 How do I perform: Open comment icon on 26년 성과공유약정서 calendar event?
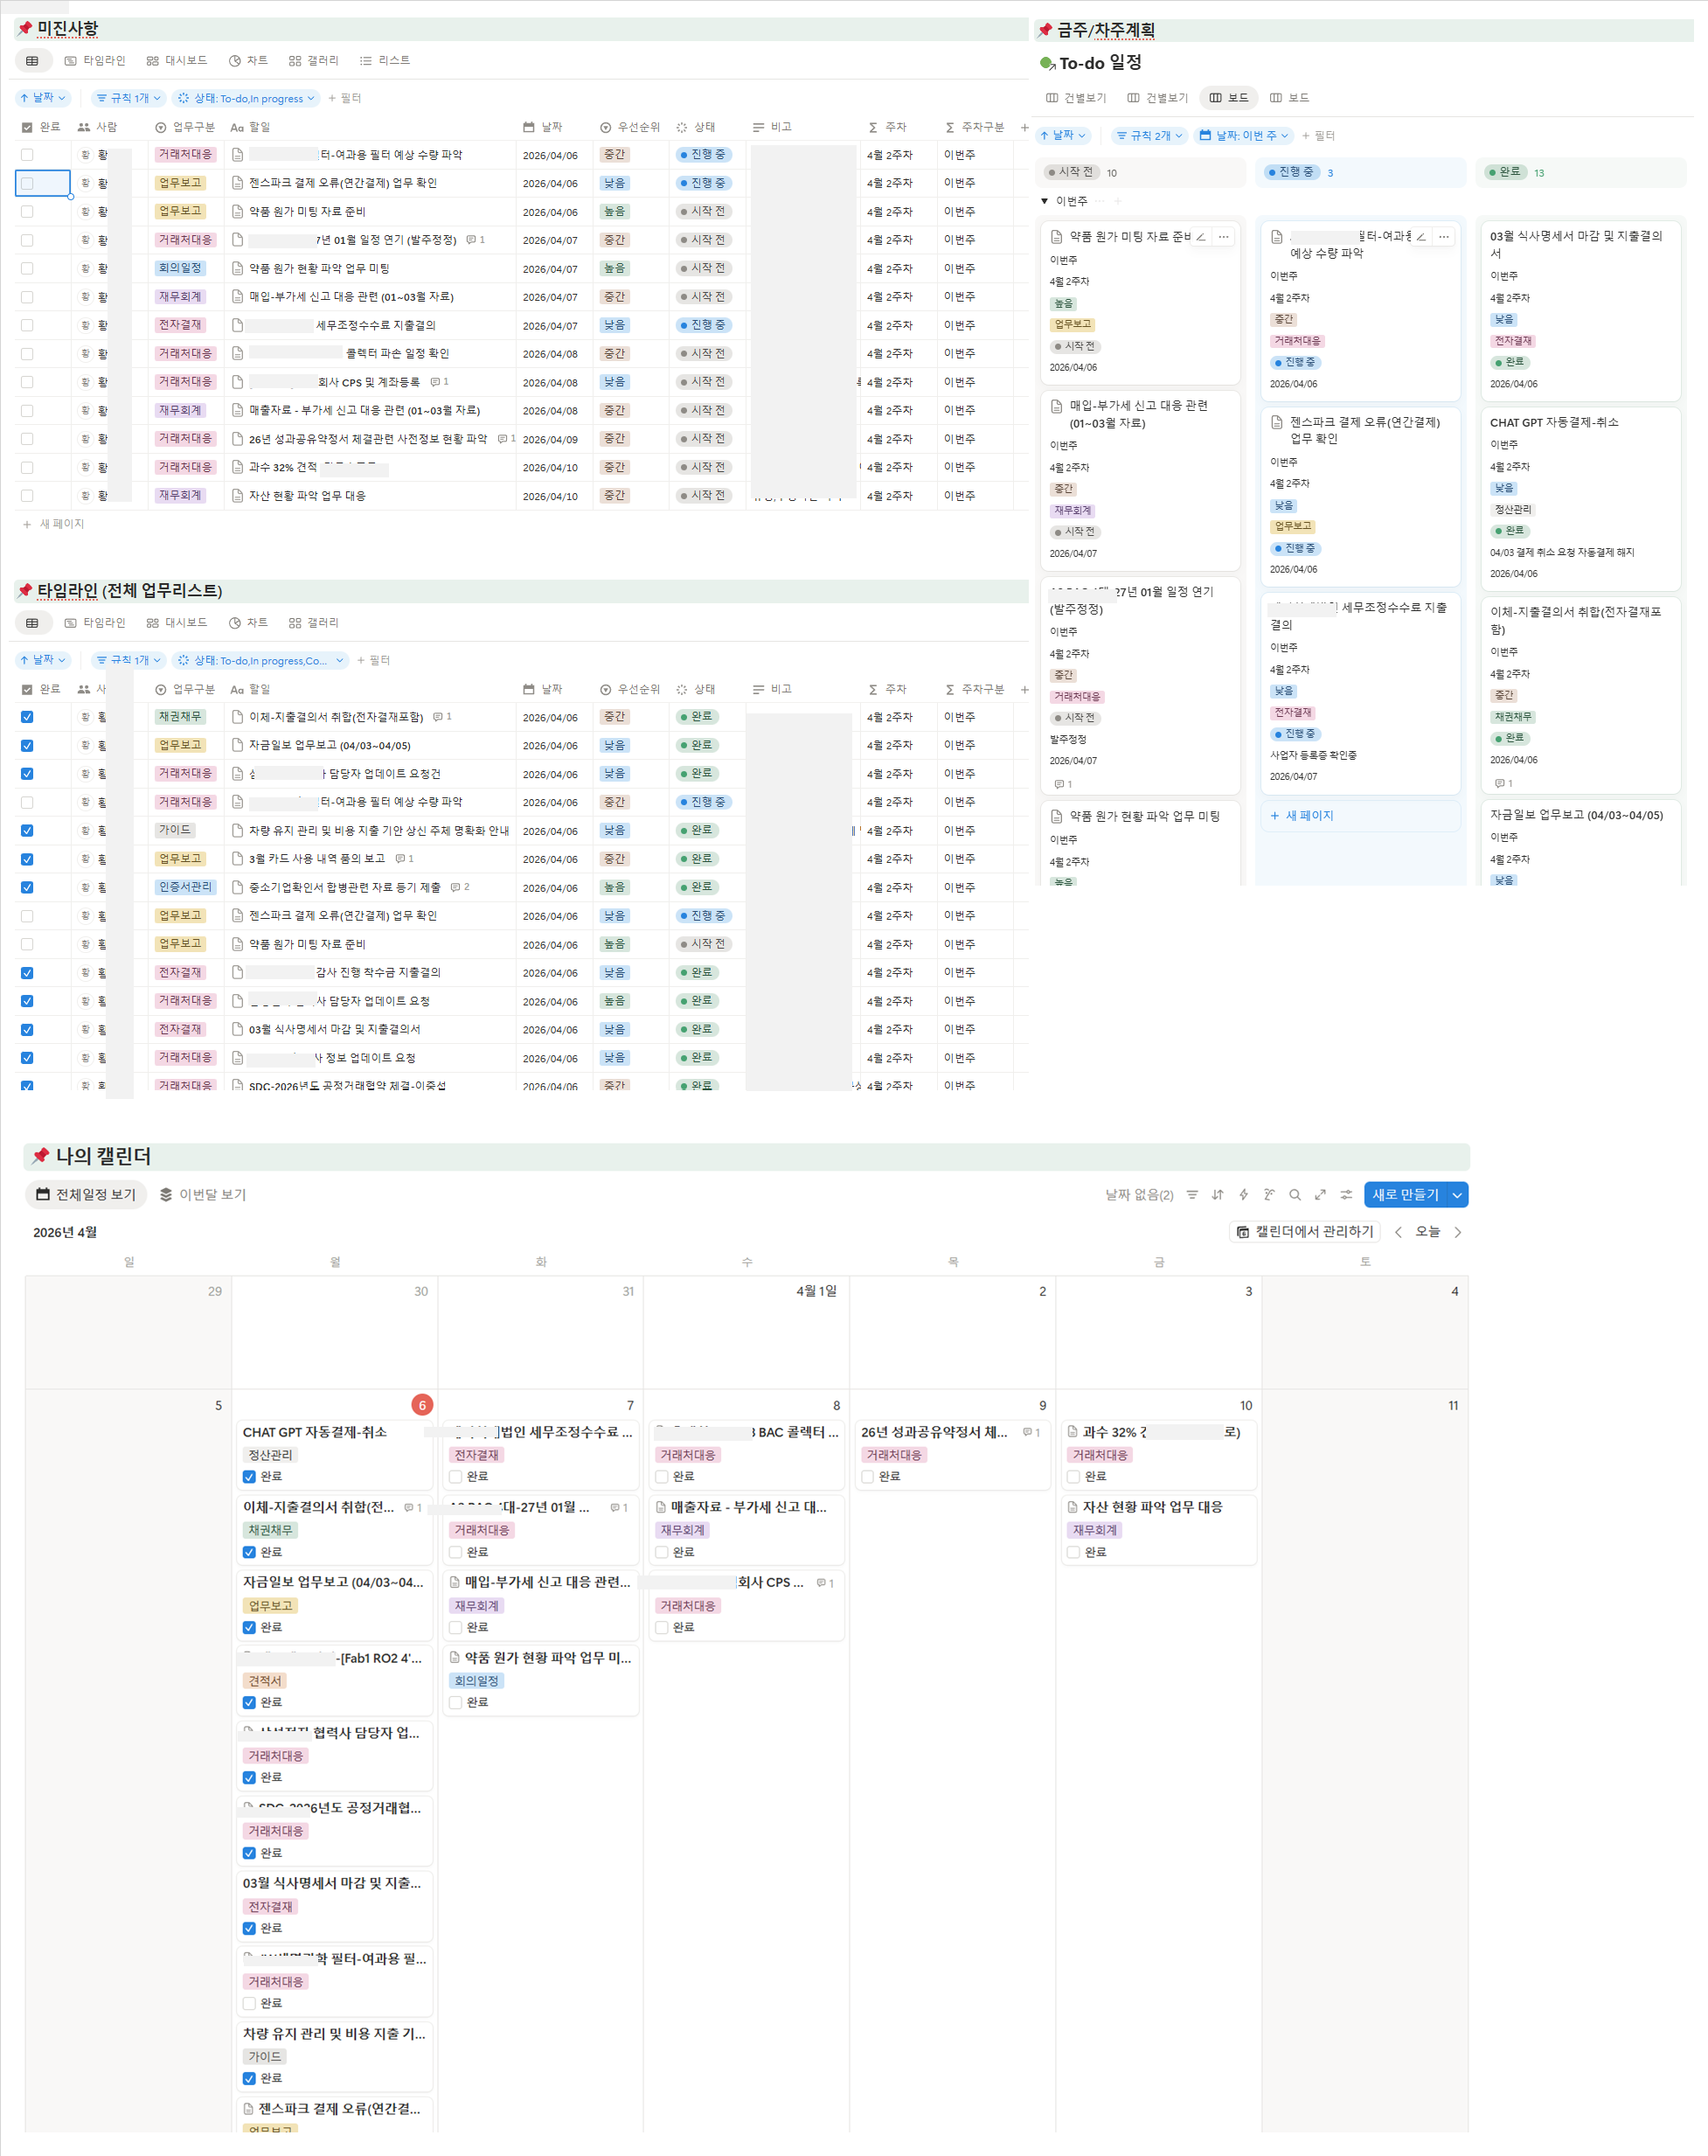[1031, 1433]
